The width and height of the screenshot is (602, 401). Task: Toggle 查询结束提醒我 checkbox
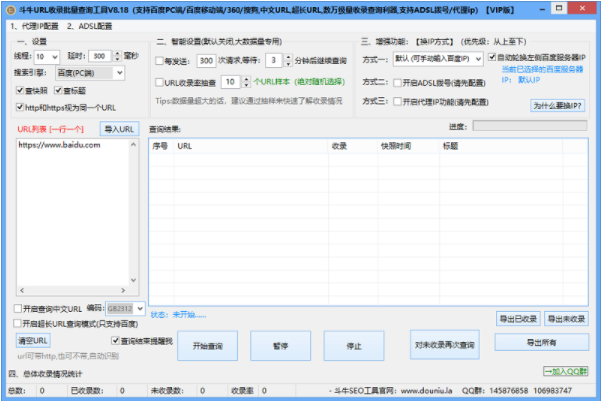pyautogui.click(x=115, y=341)
